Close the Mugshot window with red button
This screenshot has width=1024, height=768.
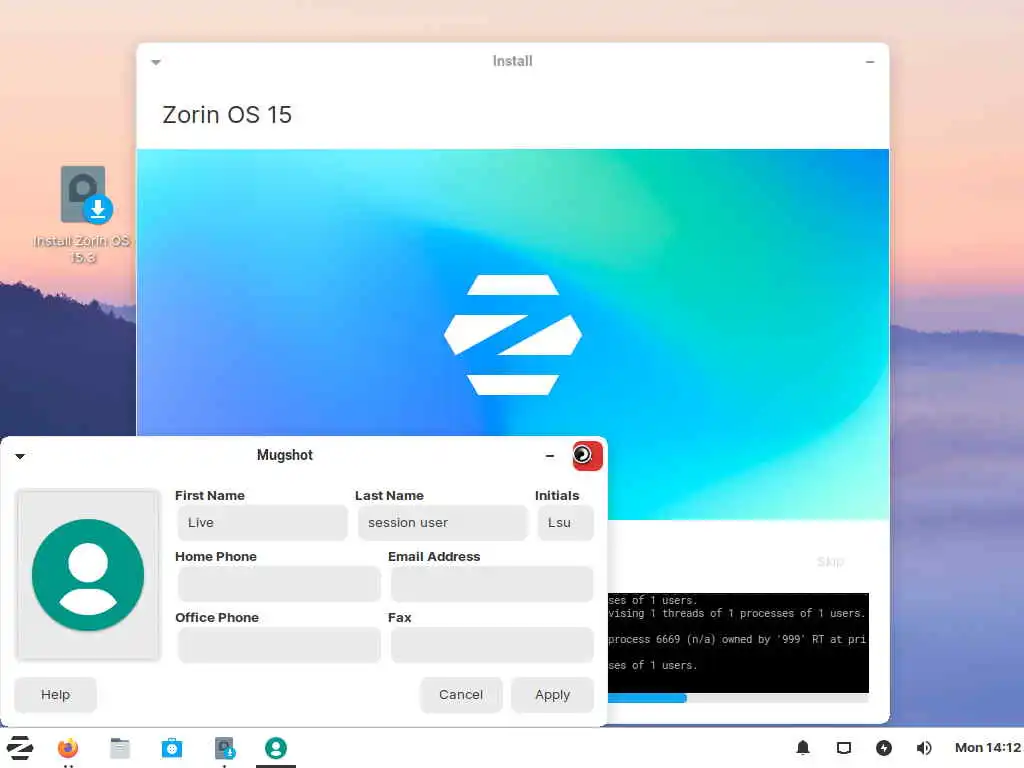pyautogui.click(x=587, y=456)
